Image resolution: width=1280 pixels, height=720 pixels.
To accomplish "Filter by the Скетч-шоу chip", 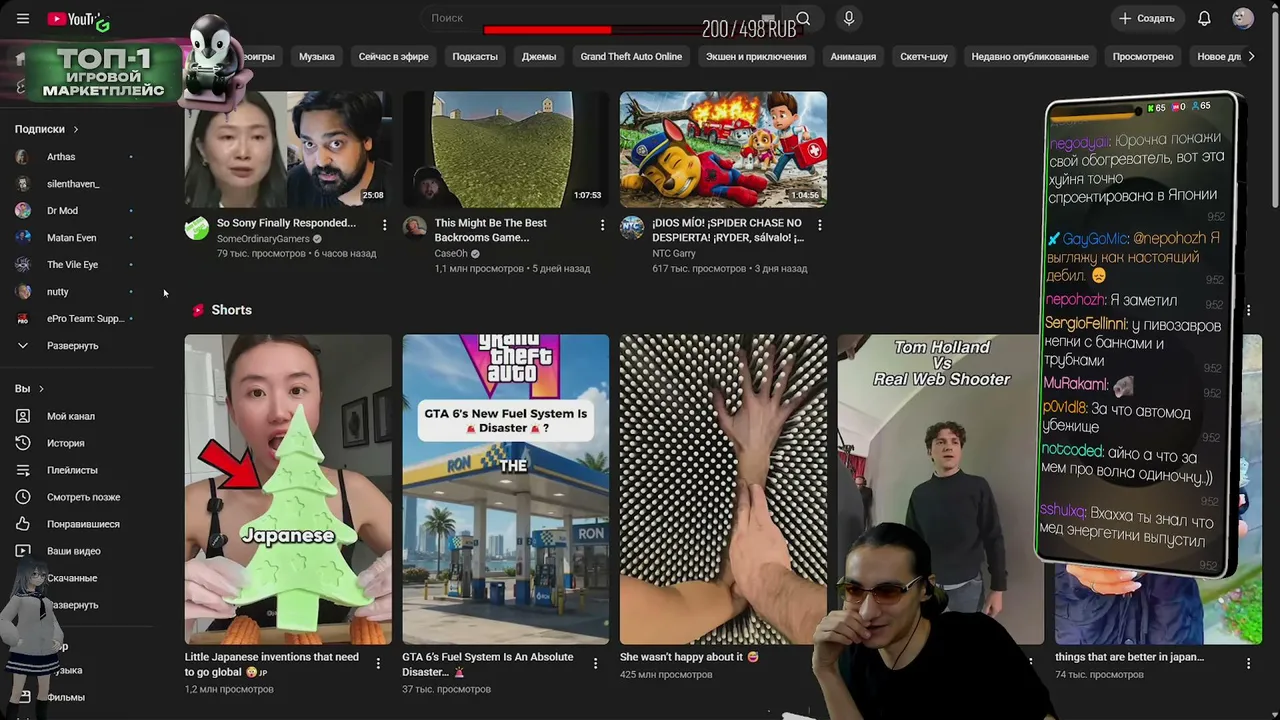I will coord(924,57).
